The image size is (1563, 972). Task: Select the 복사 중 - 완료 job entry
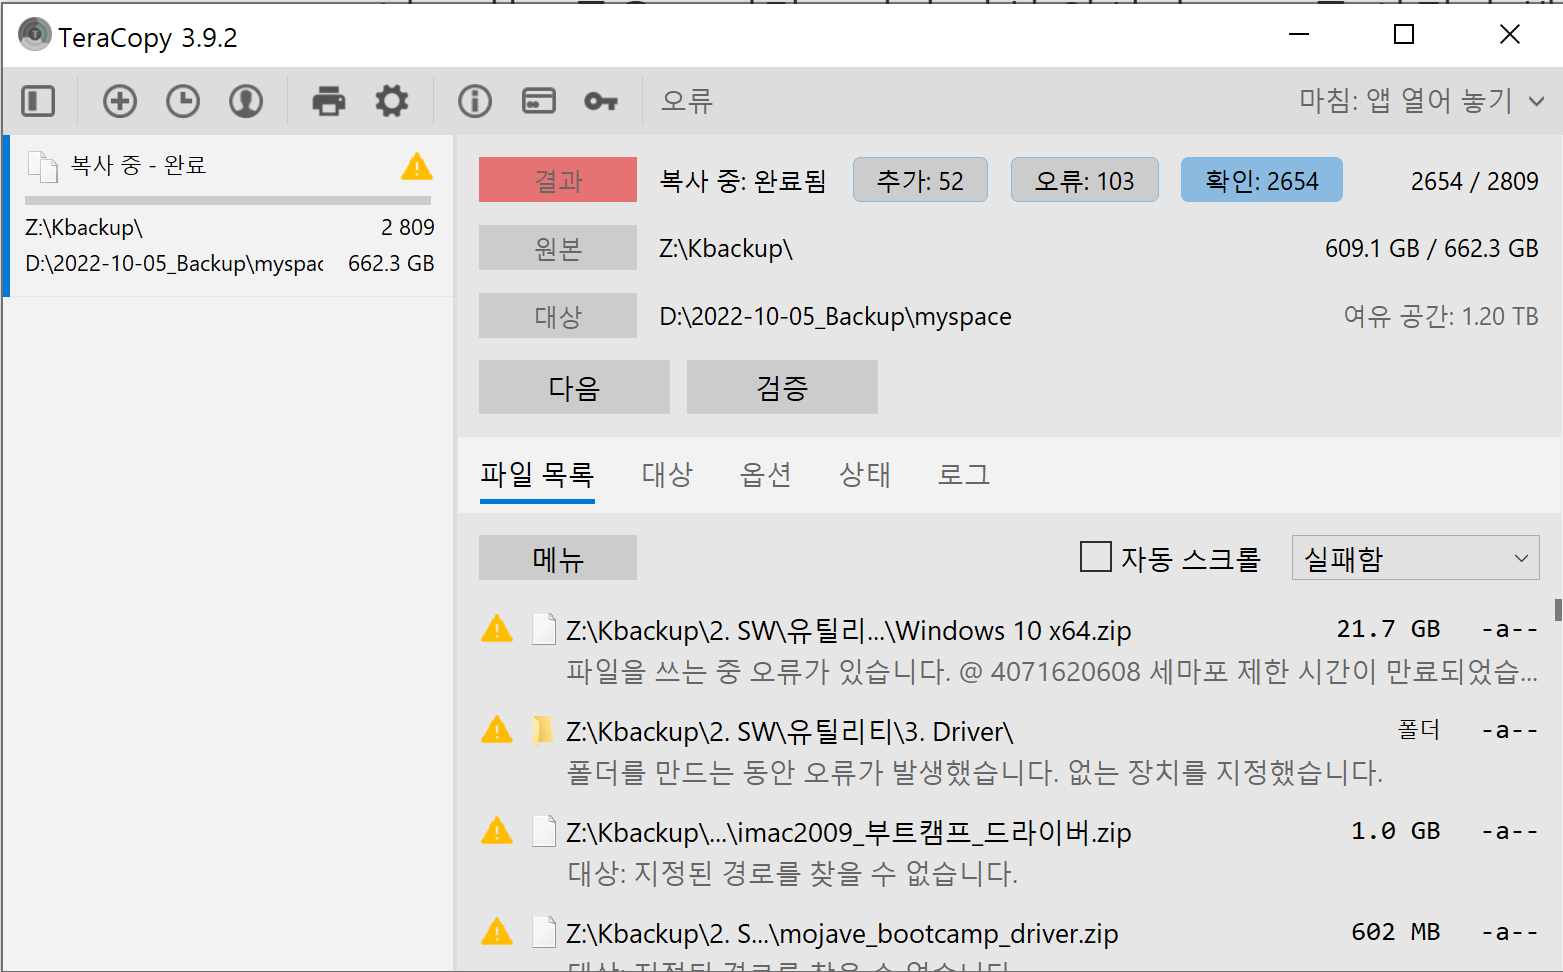click(x=229, y=215)
